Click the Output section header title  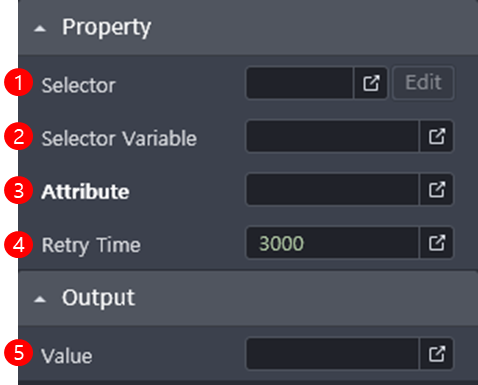[99, 298]
